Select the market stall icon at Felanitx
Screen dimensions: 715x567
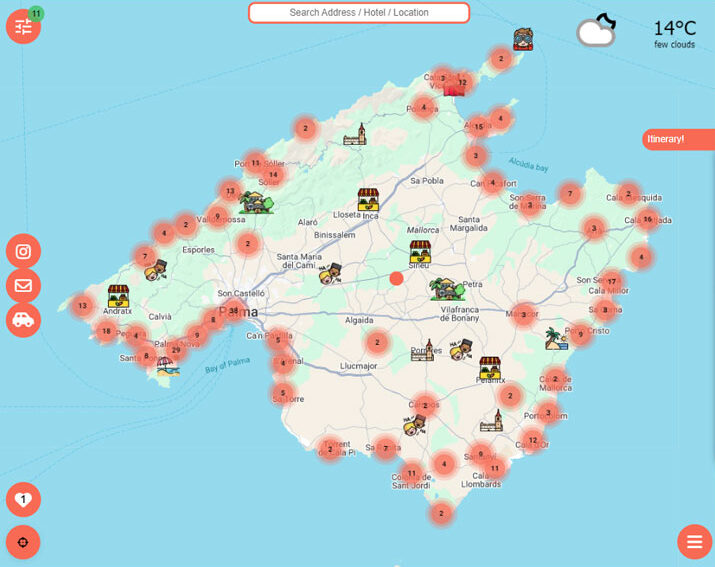(x=490, y=369)
